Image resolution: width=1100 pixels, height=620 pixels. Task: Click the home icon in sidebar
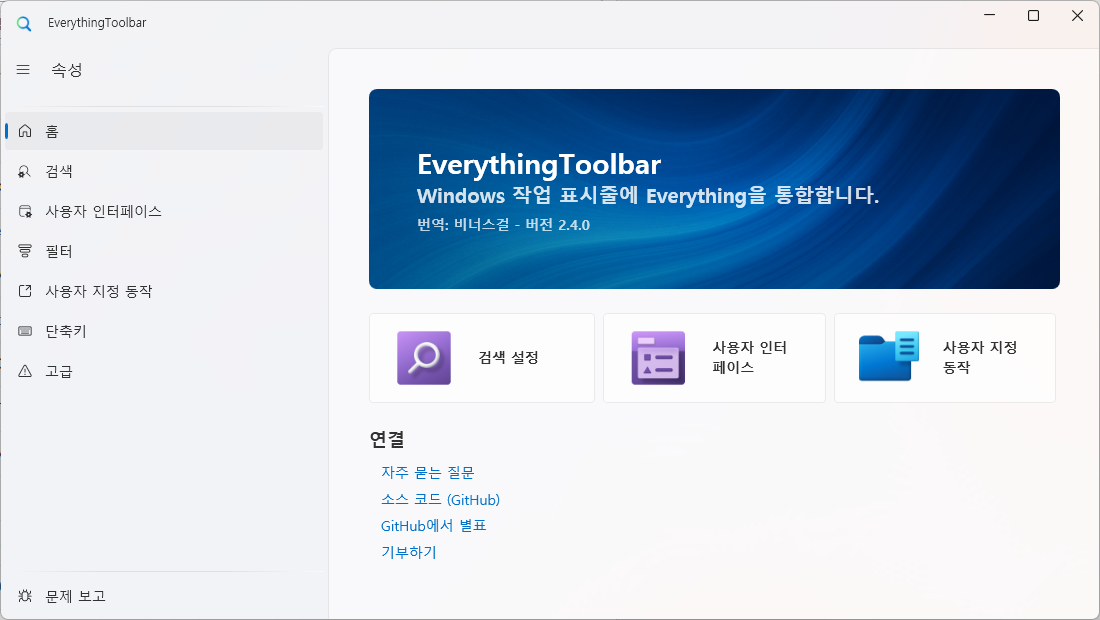(25, 131)
